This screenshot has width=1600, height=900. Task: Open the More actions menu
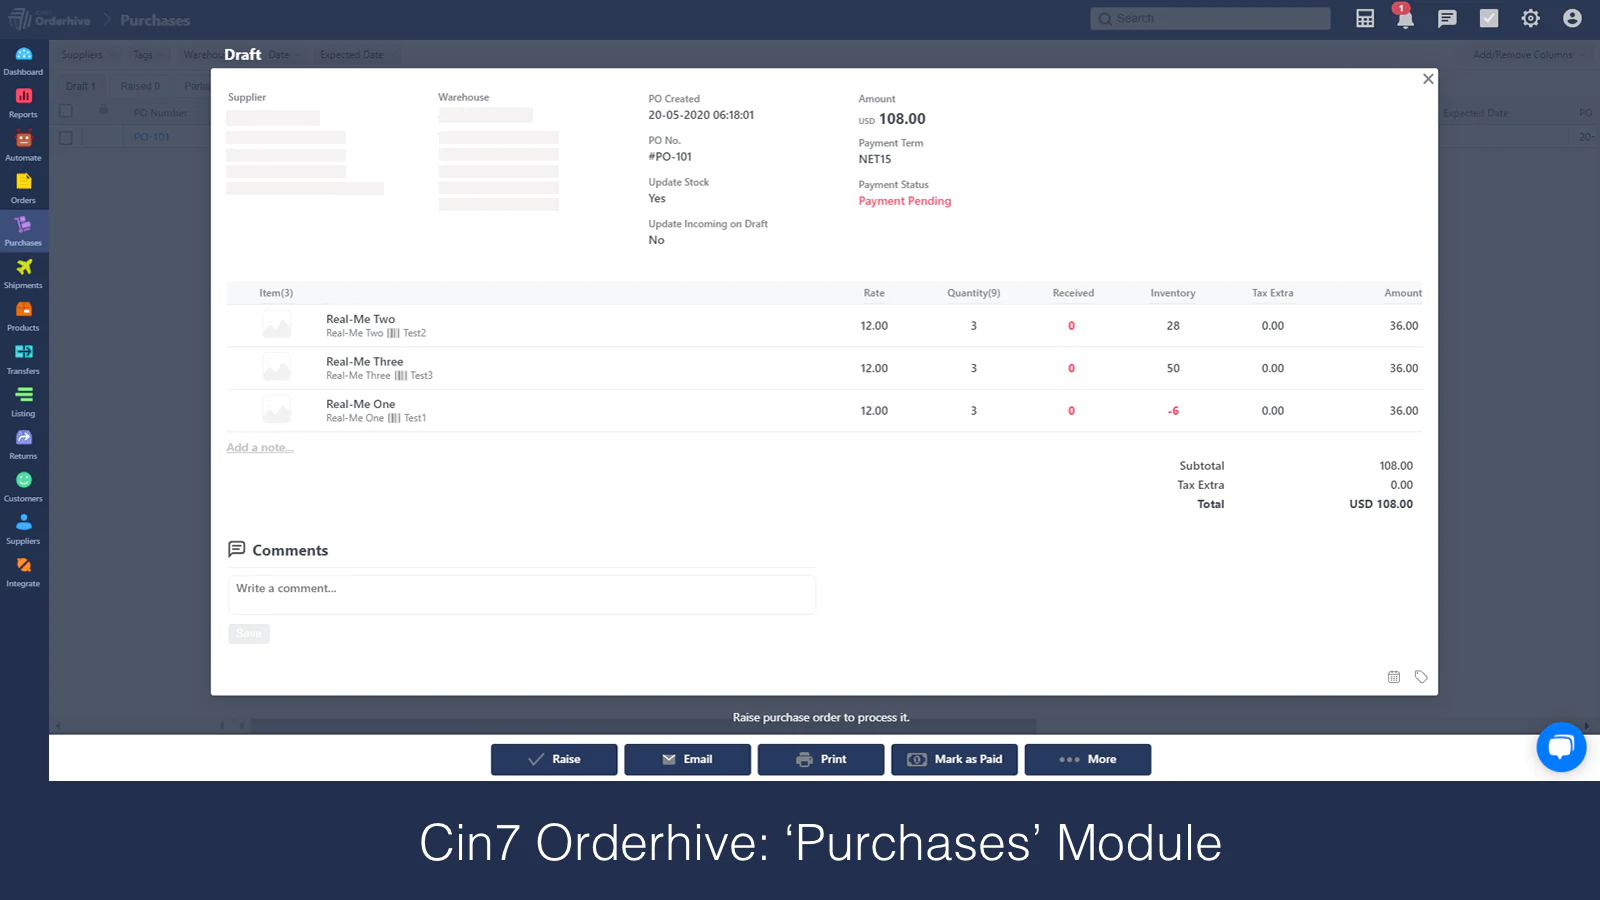click(1088, 759)
